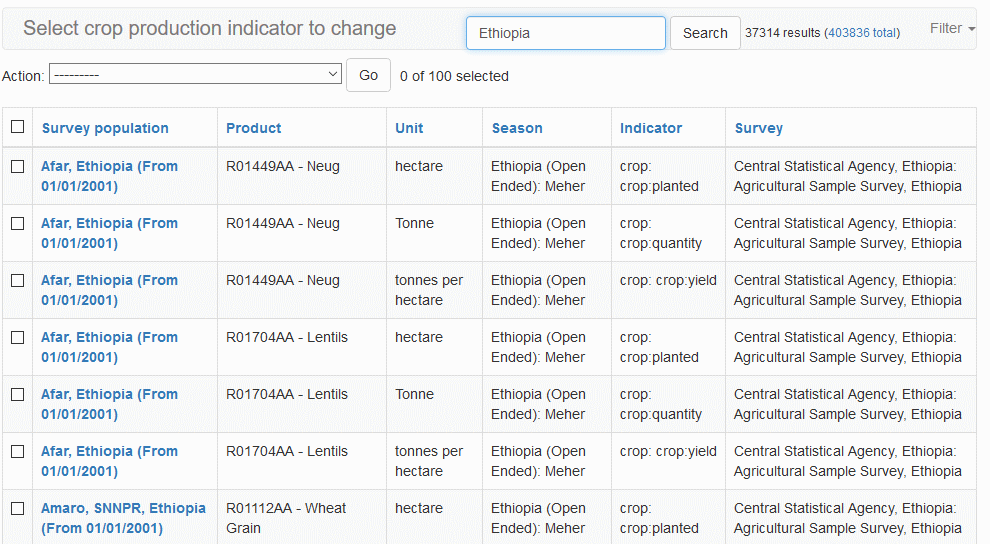The width and height of the screenshot is (990, 544).
Task: Check the first Afar Neug hectare row checkbox
Action: [17, 167]
